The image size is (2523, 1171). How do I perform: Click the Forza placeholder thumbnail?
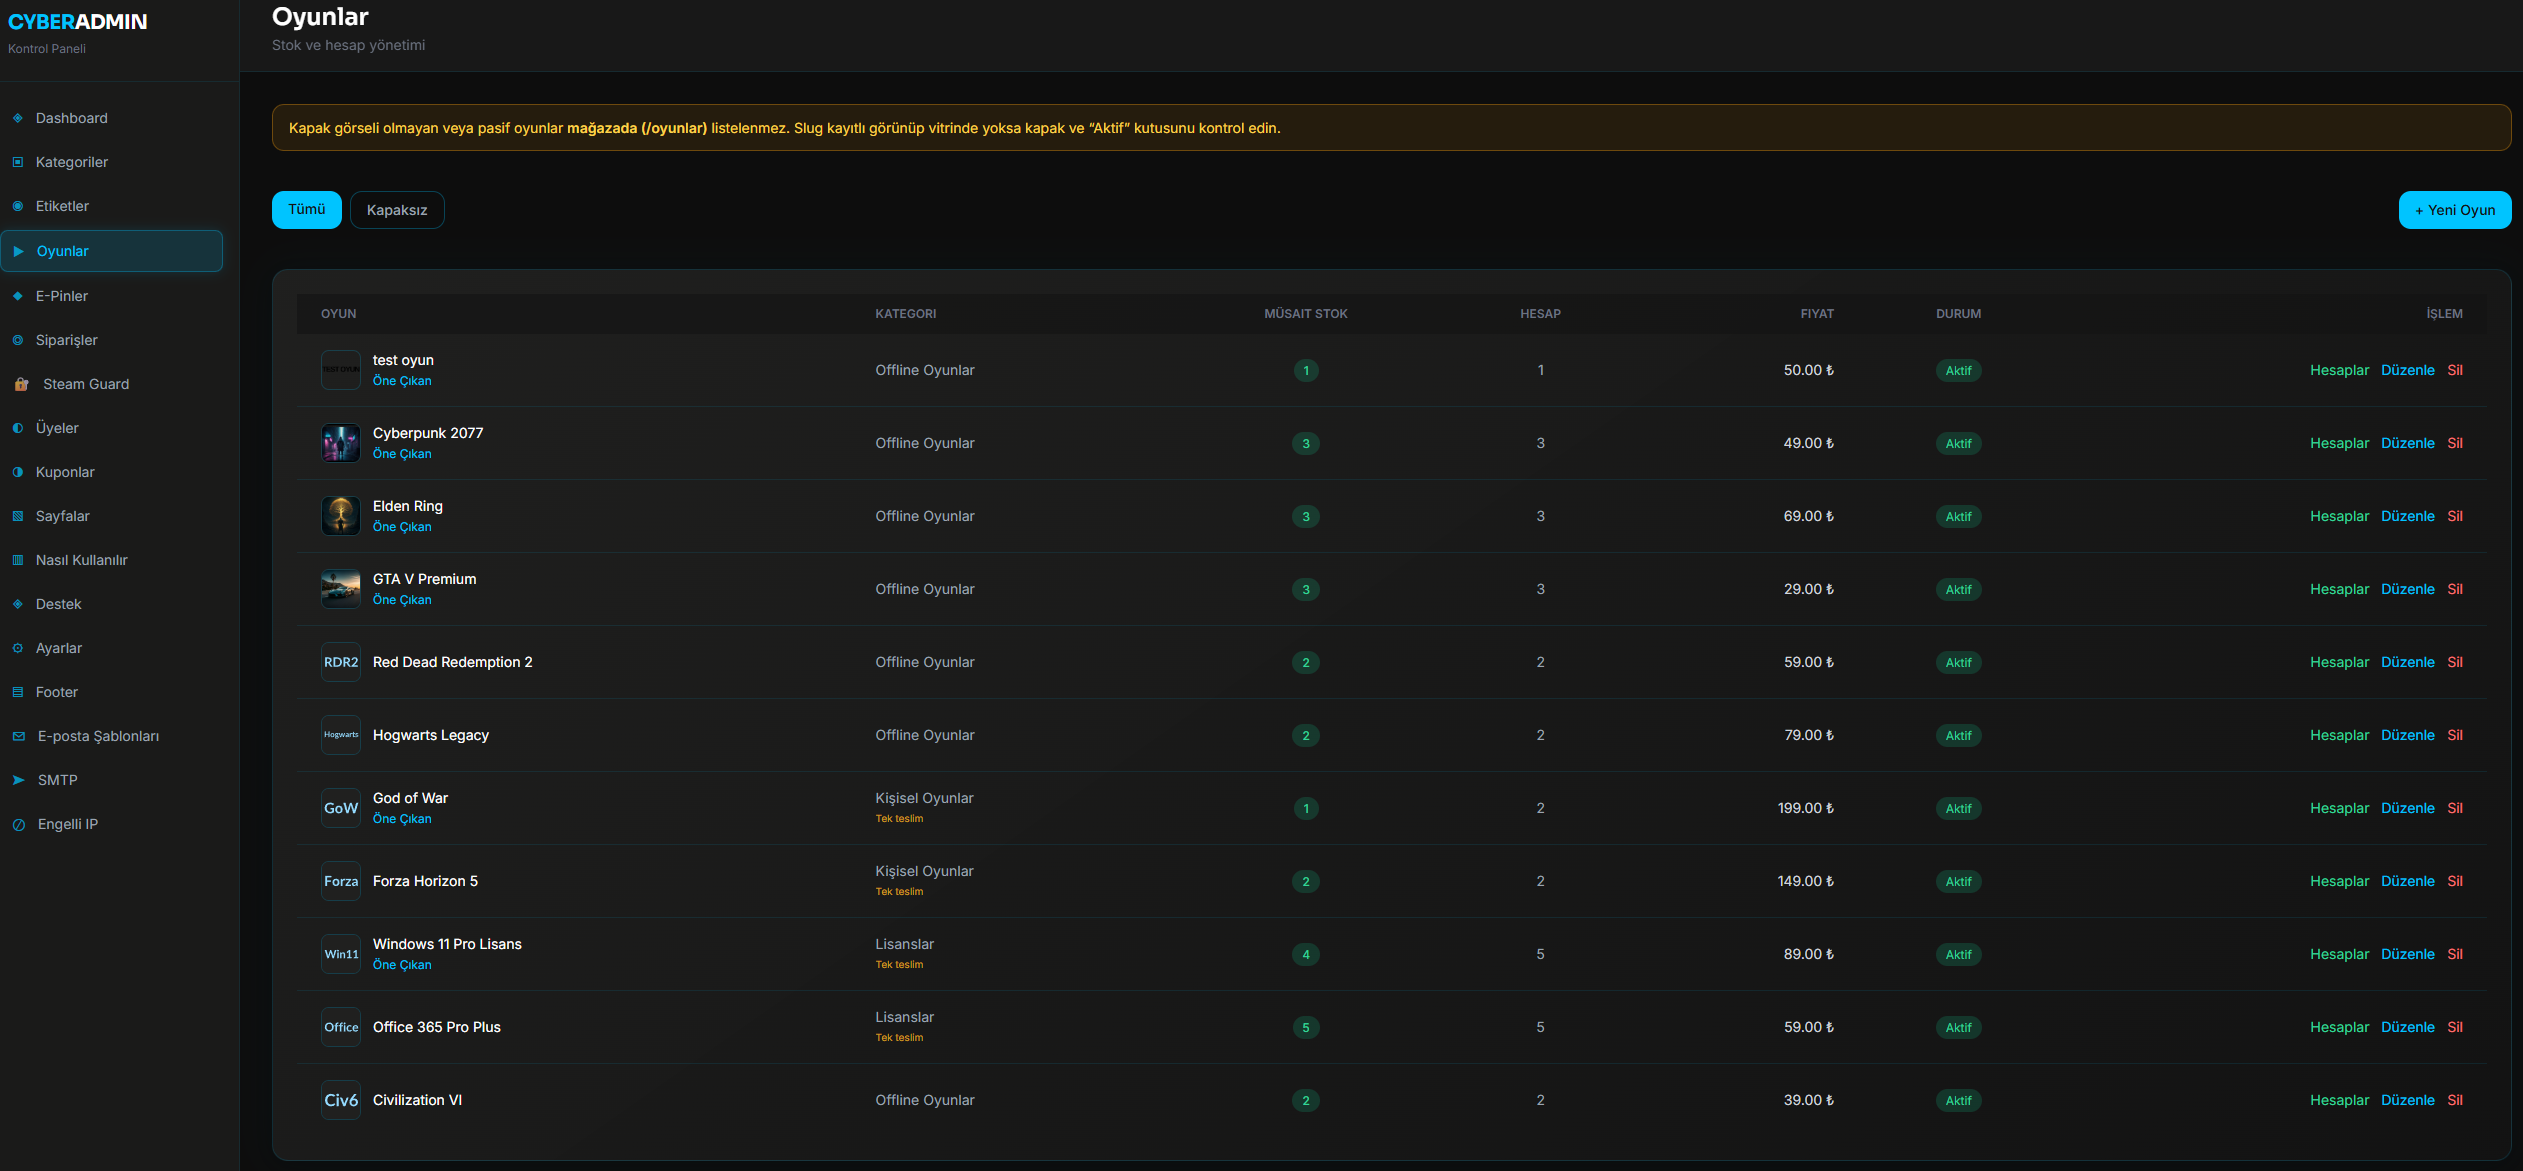341,881
